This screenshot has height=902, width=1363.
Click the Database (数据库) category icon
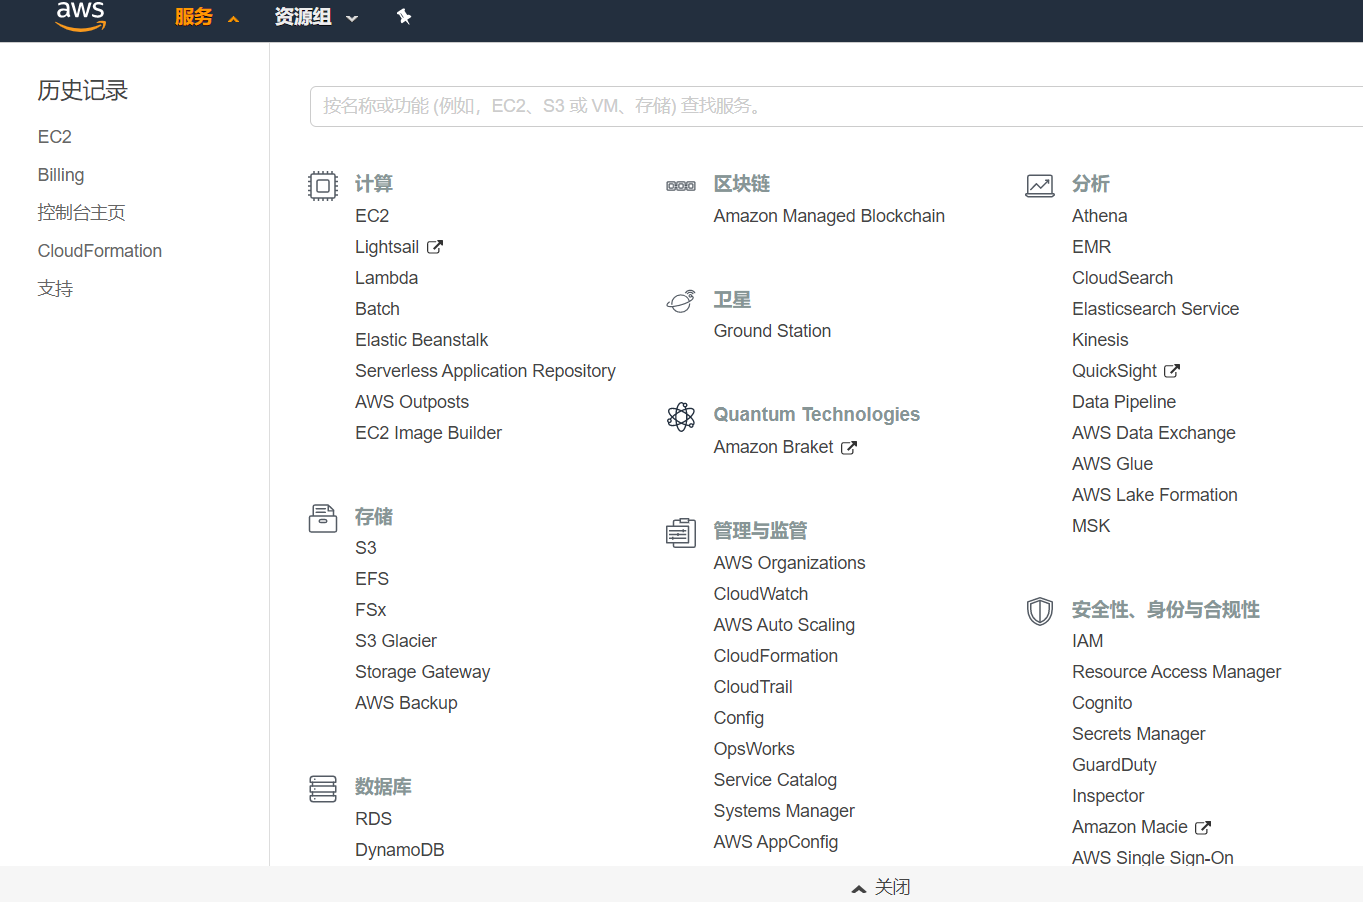tap(323, 789)
